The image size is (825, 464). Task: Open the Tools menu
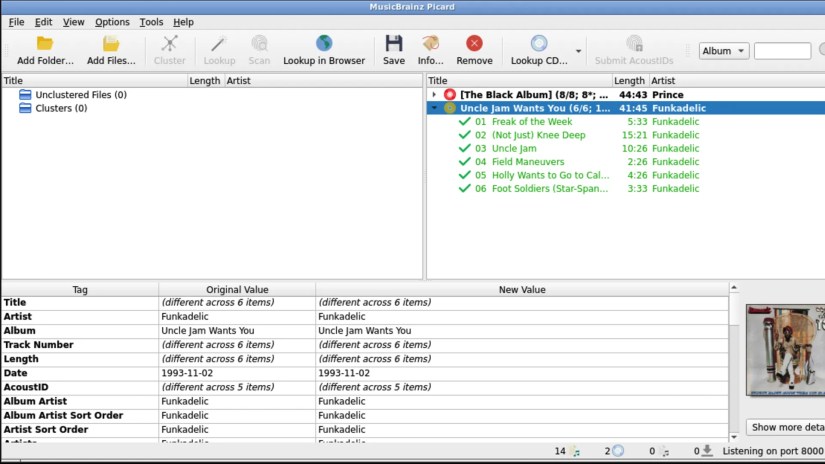click(x=151, y=22)
